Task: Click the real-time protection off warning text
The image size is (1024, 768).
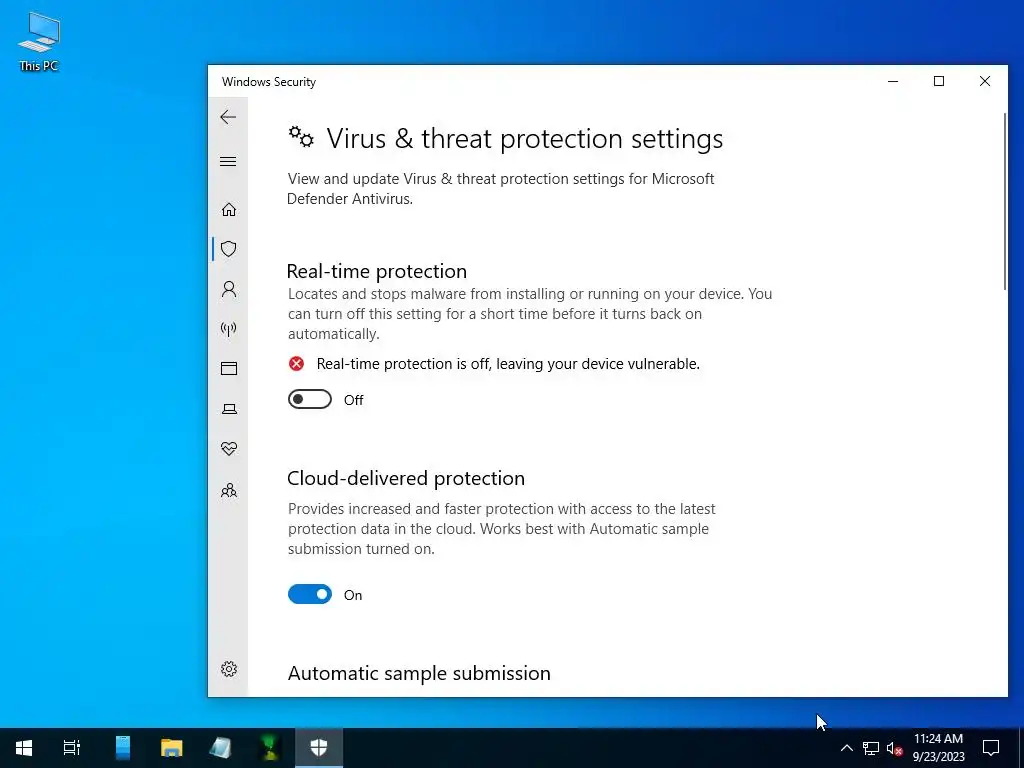Action: (x=508, y=364)
